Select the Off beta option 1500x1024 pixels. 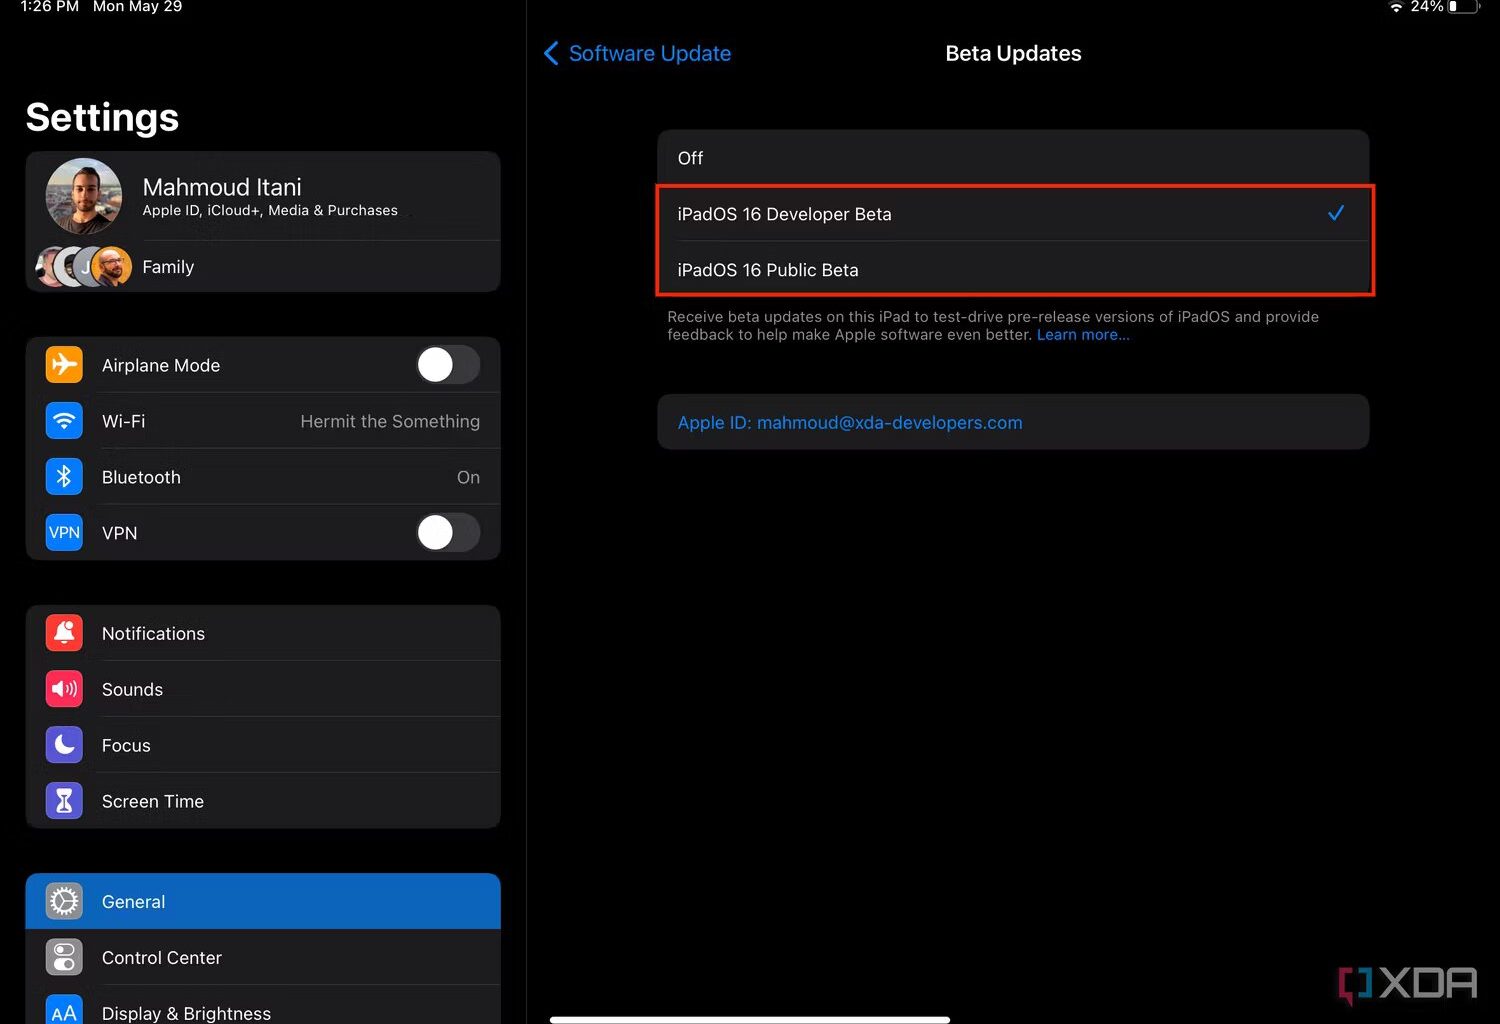(1013, 158)
